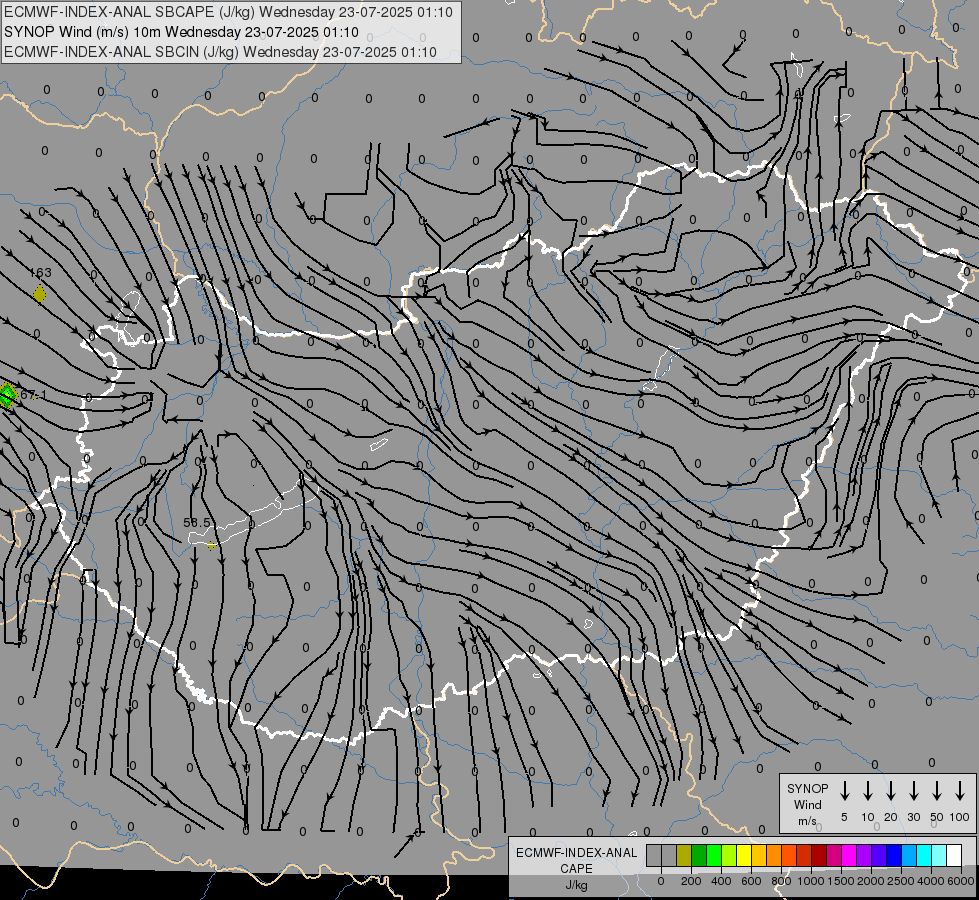Image resolution: width=979 pixels, height=900 pixels.
Task: Click the 2000 tick on CAPE legend
Action: [871, 881]
